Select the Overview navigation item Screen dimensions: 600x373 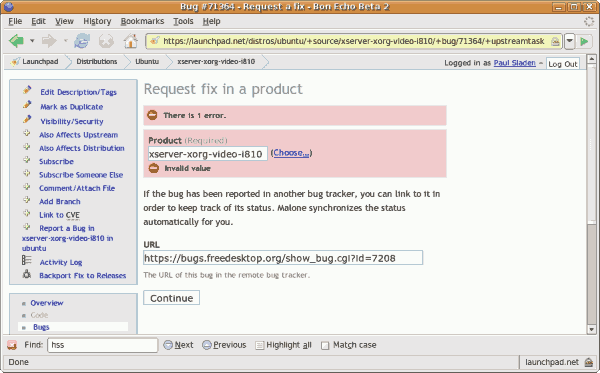(x=47, y=303)
